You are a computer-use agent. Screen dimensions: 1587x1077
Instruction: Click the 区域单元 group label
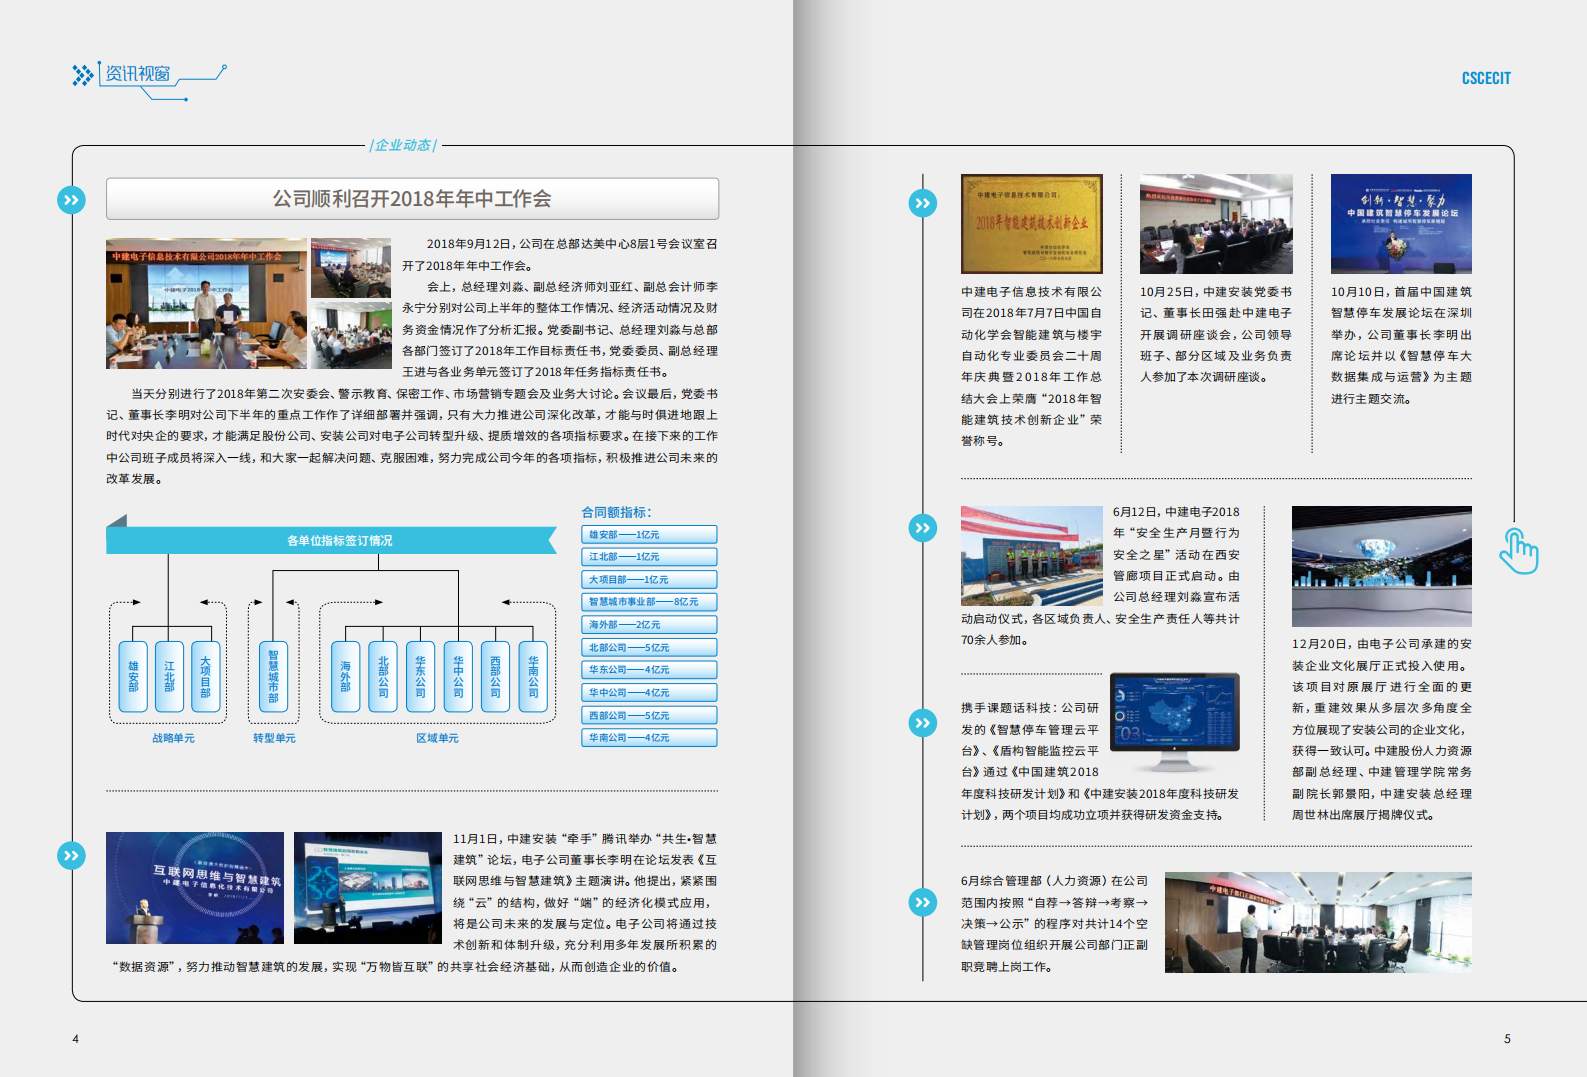pos(437,738)
